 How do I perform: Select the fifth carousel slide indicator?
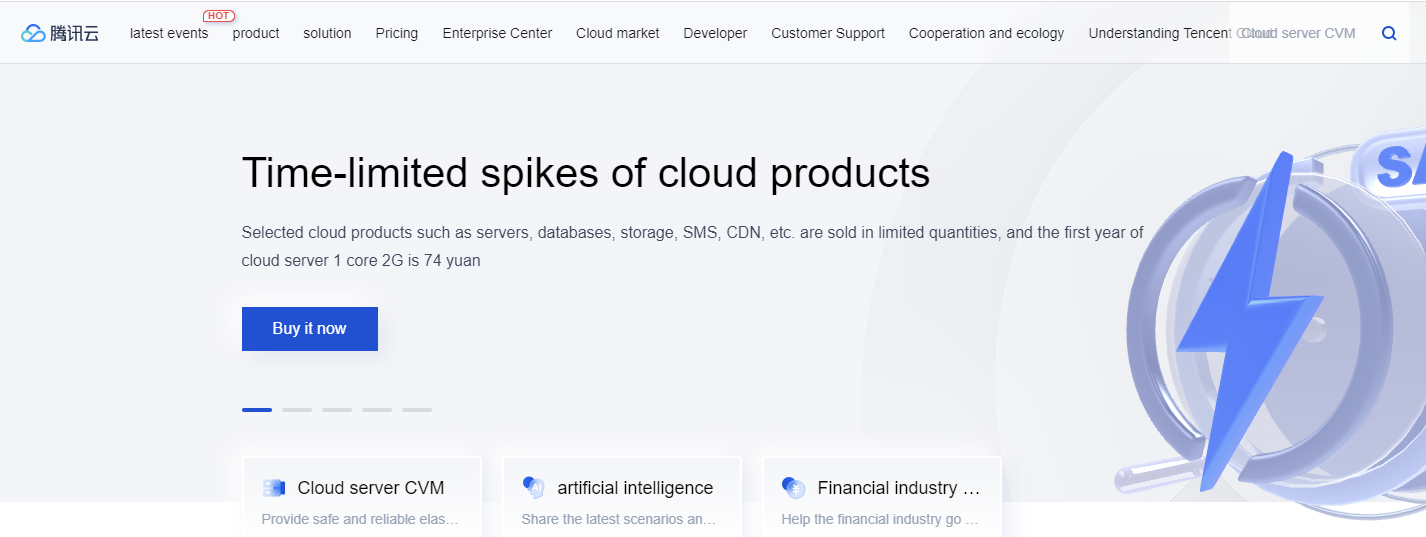417,410
